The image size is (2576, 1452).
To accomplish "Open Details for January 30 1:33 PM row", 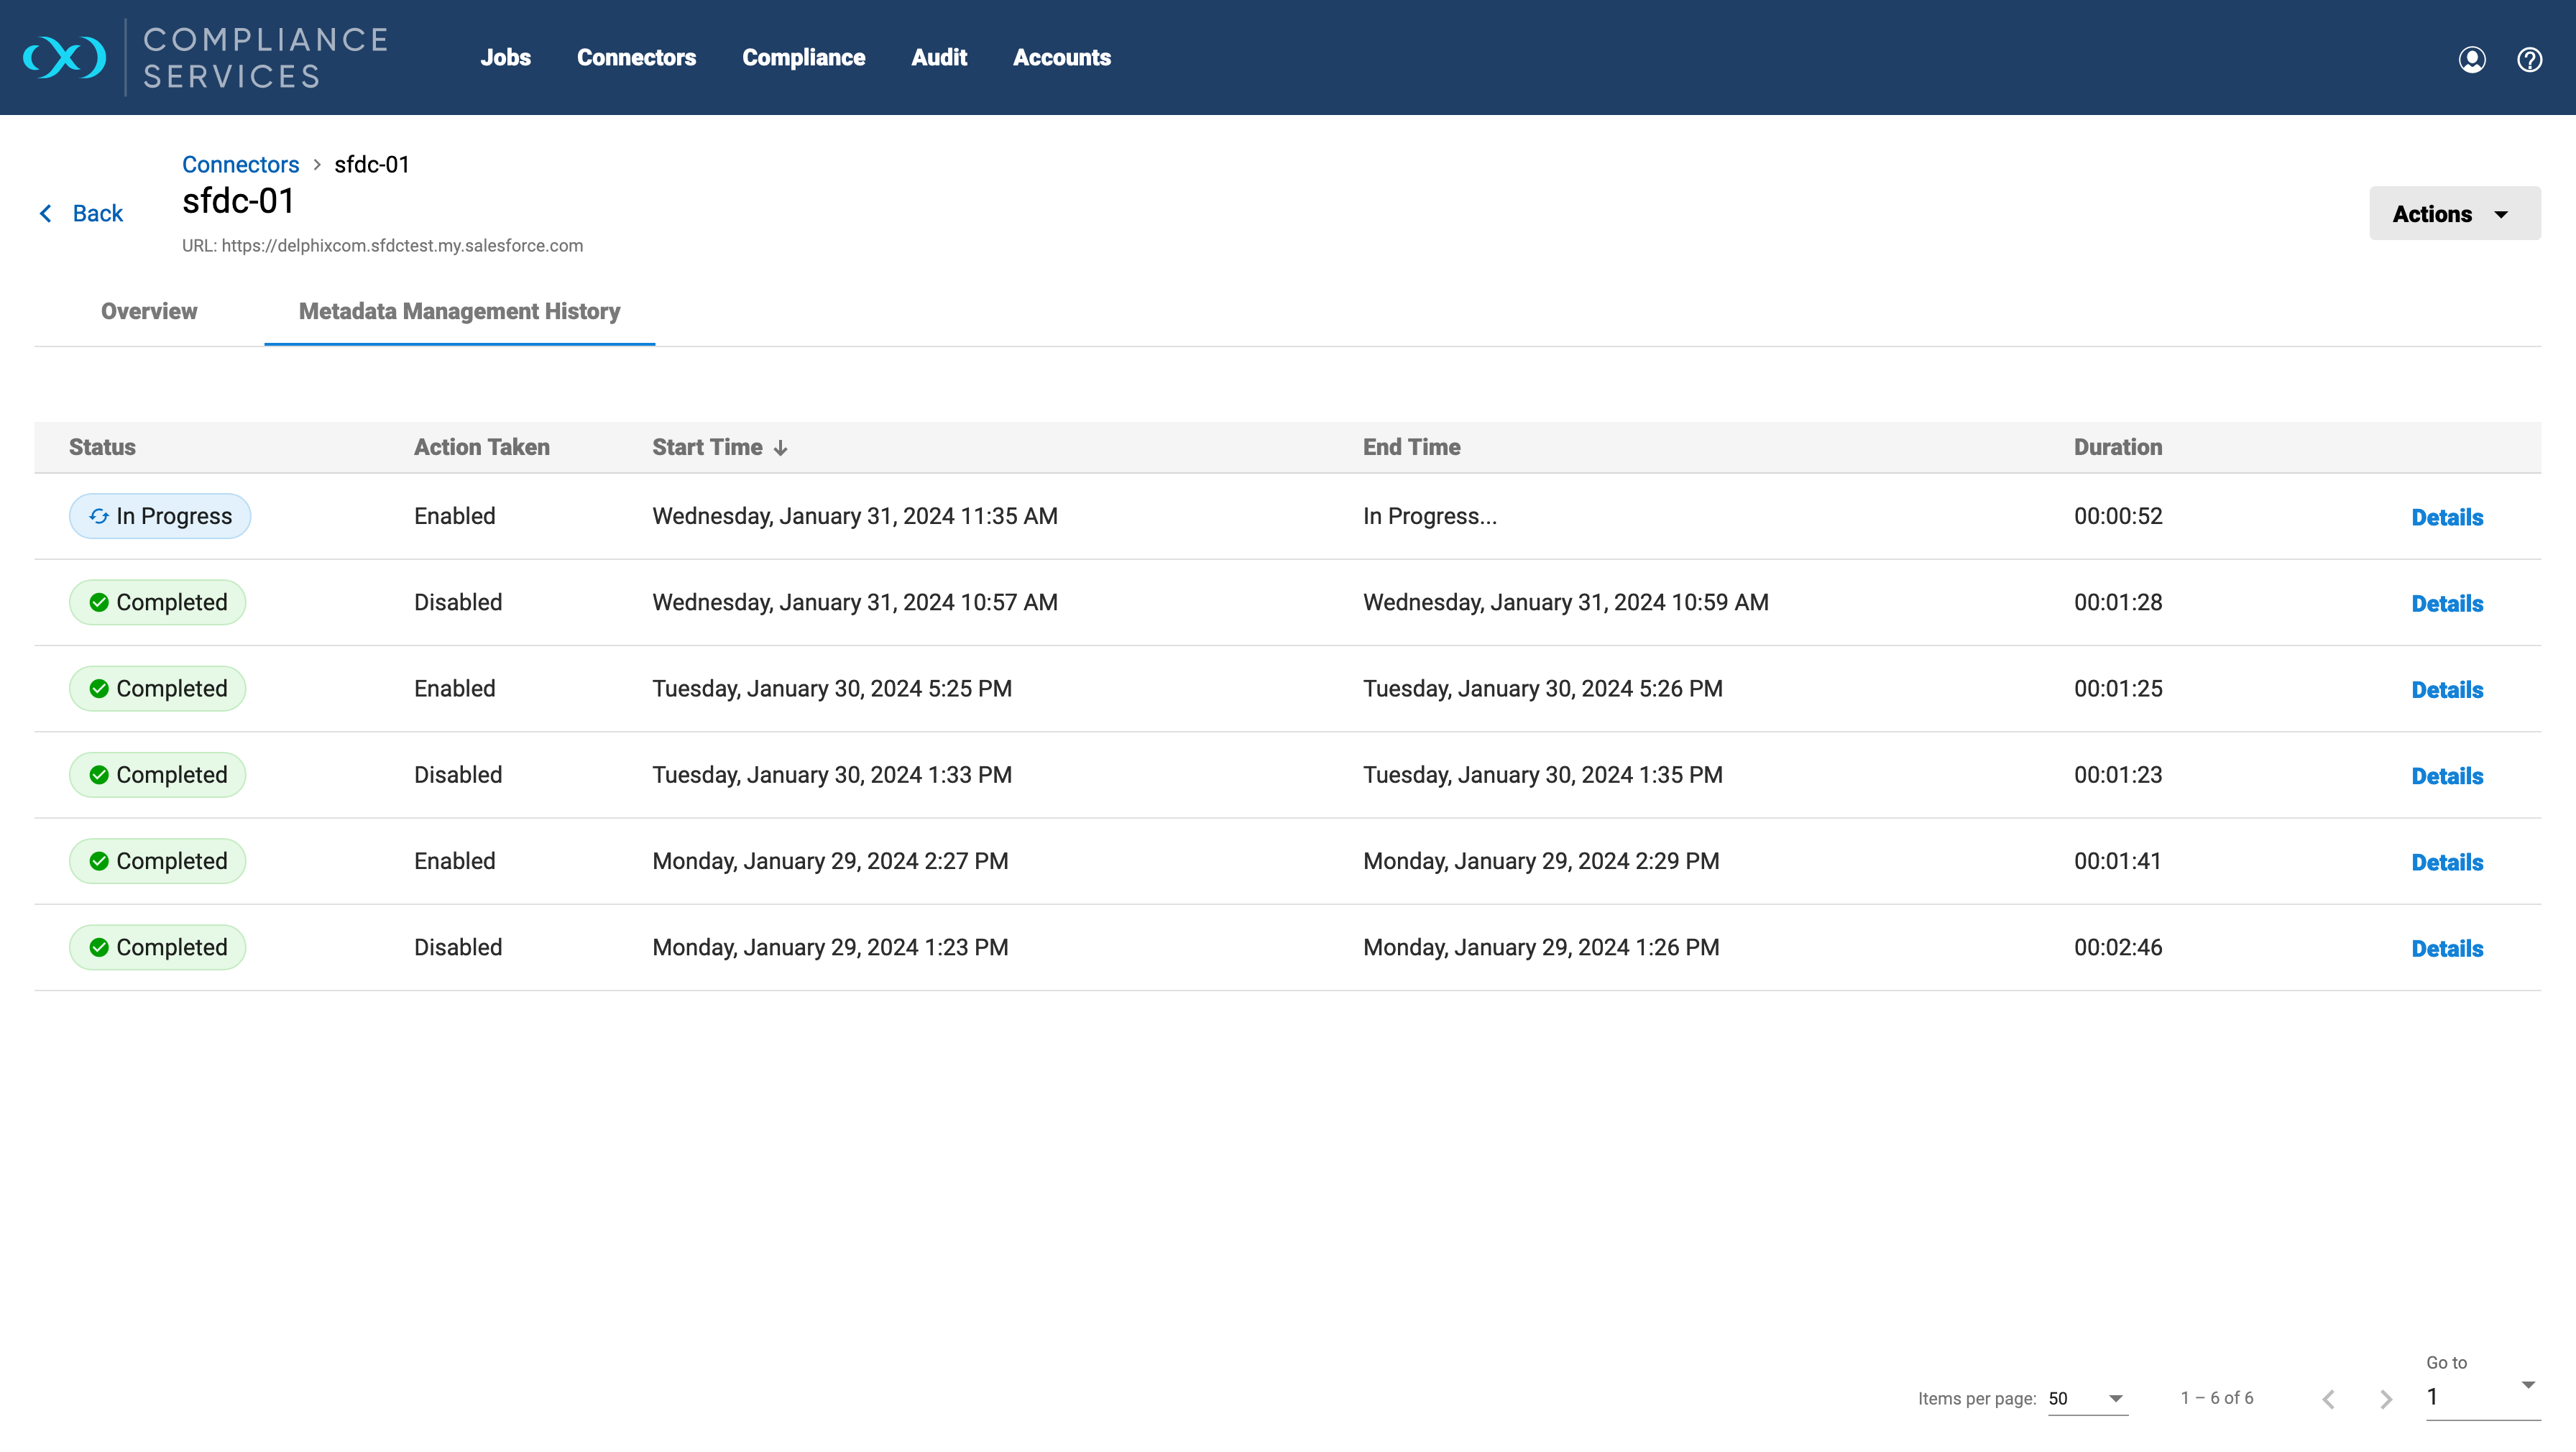I will coord(2447,776).
